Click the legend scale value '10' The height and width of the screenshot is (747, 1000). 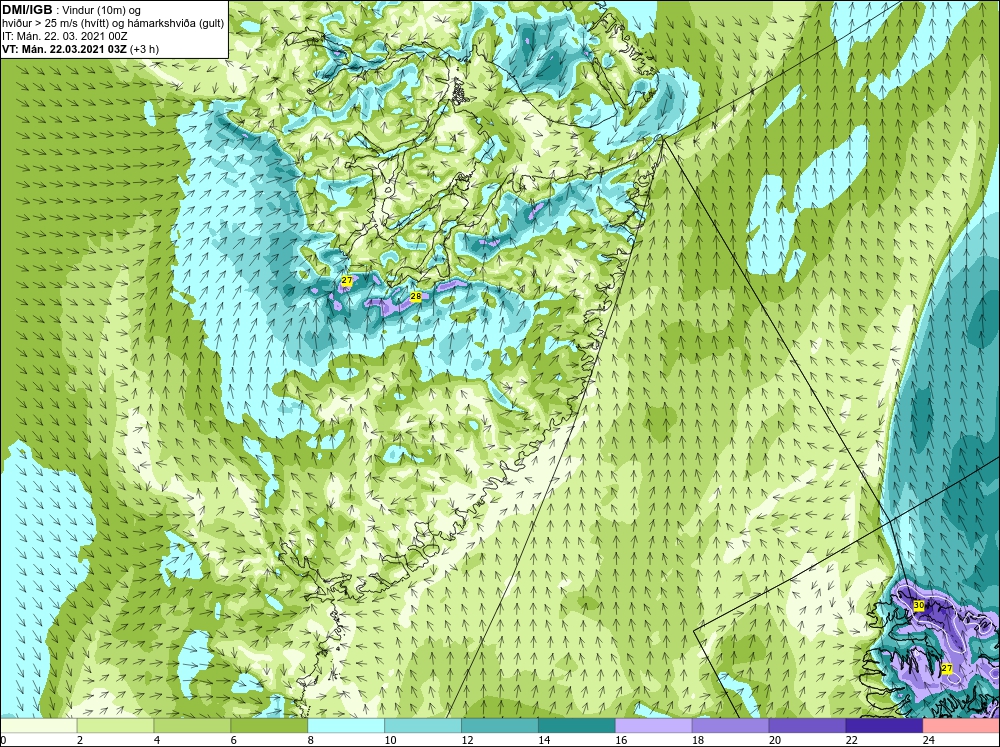click(390, 740)
